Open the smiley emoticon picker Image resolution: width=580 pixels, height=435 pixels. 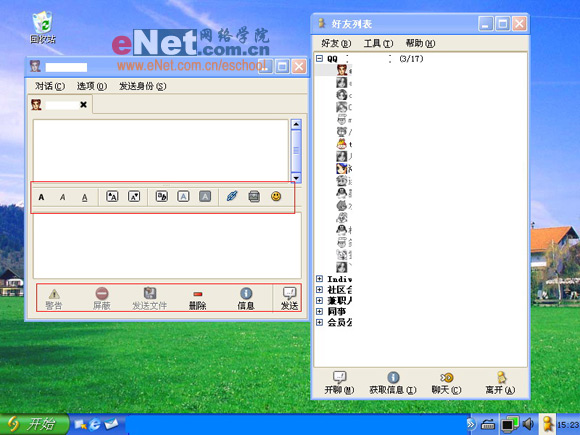click(x=276, y=196)
